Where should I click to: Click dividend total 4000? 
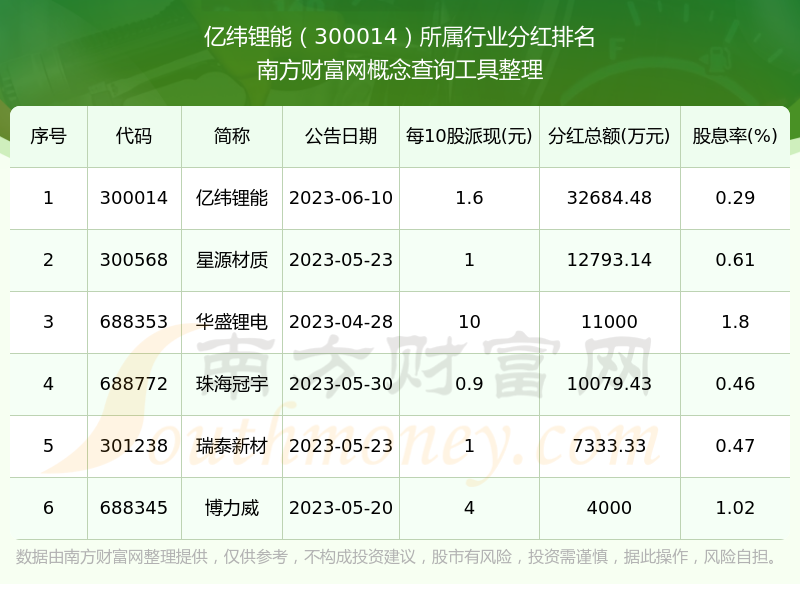tap(609, 508)
